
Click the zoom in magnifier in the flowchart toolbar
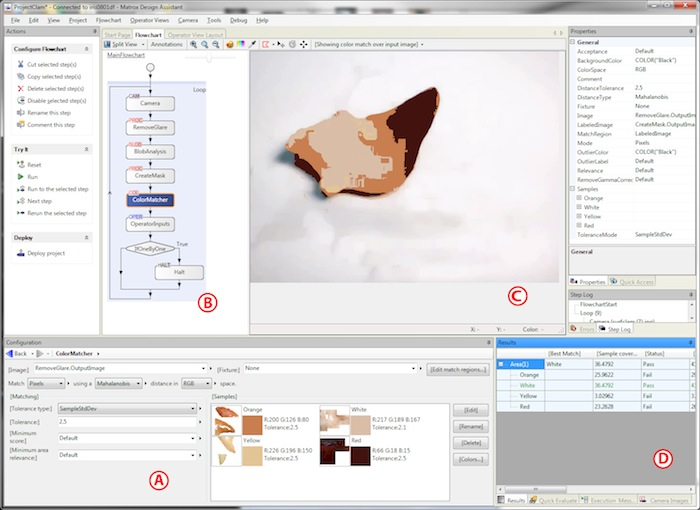[192, 45]
